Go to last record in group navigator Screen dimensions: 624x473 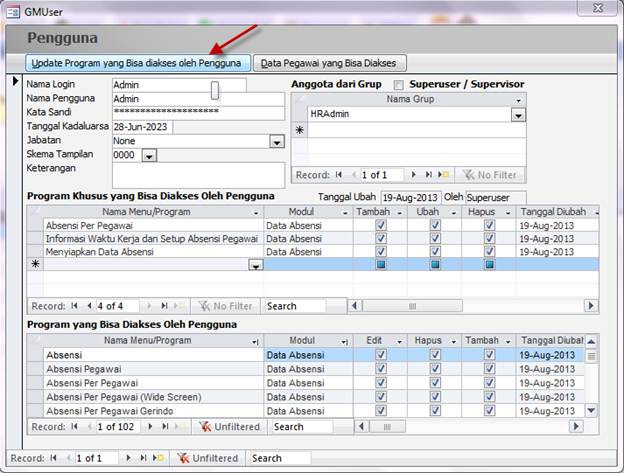[428, 175]
